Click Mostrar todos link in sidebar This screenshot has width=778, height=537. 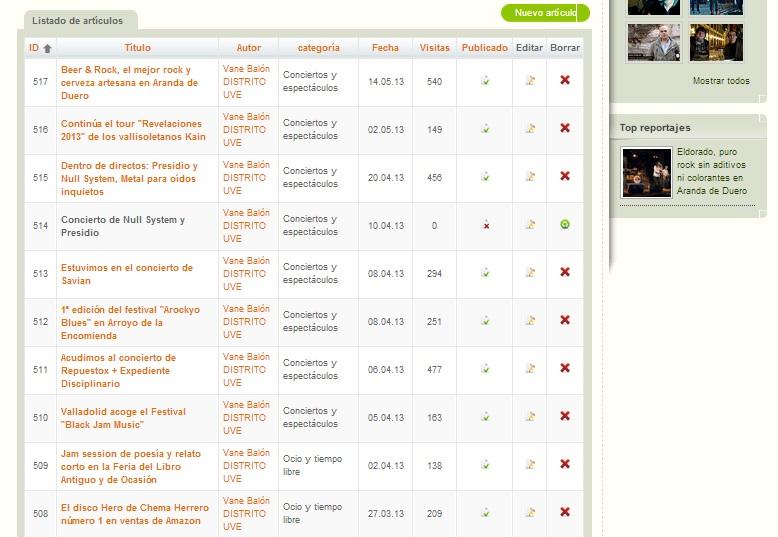[721, 81]
